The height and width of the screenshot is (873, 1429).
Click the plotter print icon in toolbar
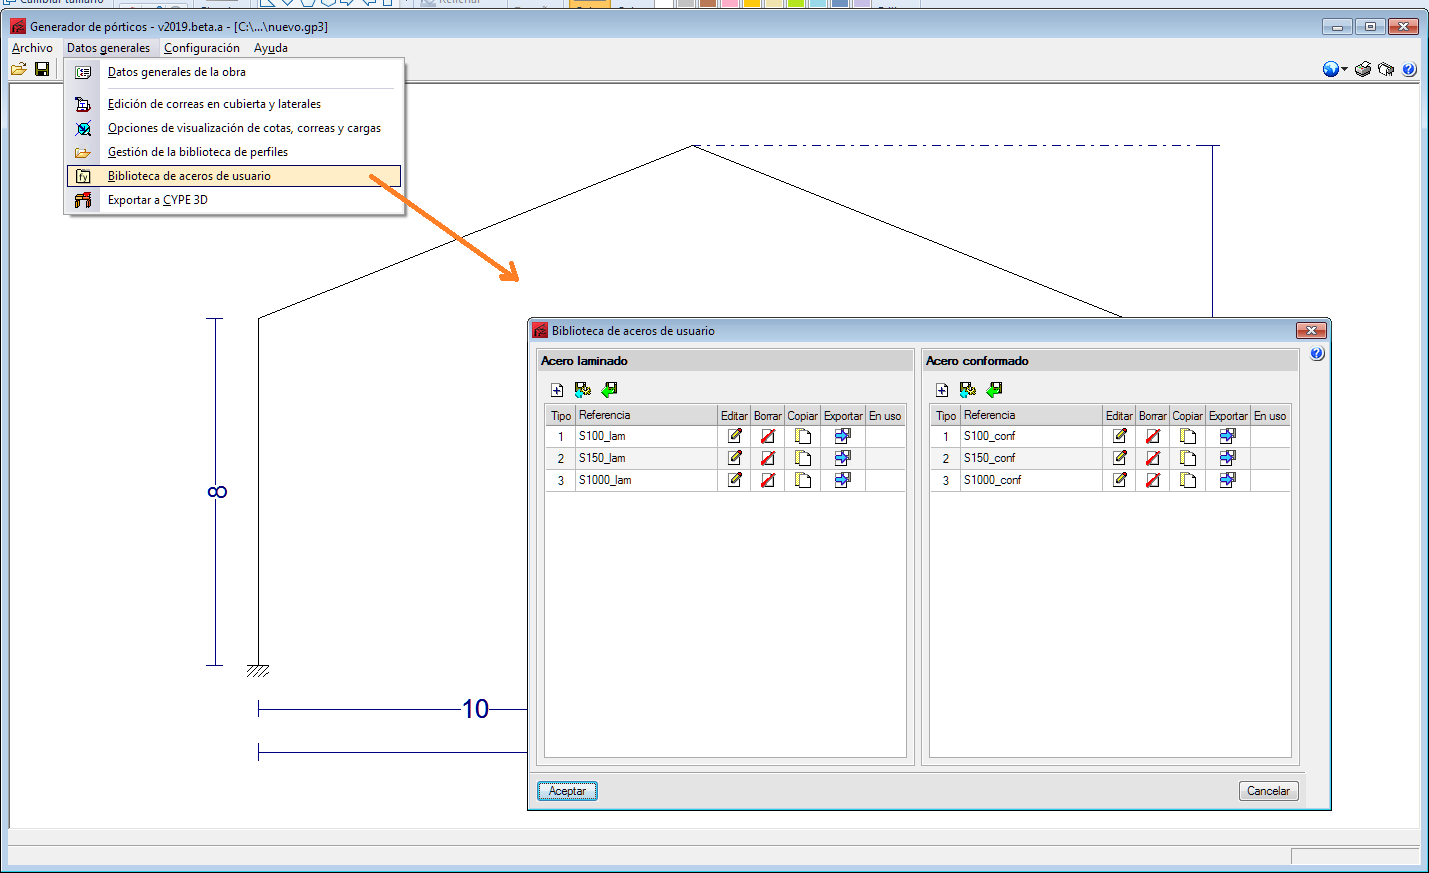click(x=1386, y=69)
